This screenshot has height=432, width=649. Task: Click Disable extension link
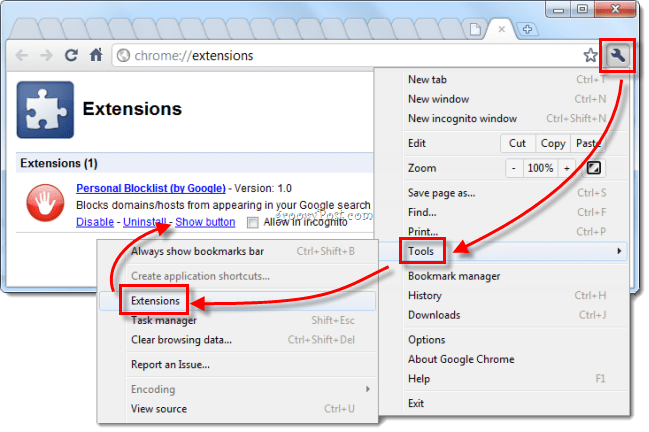(x=95, y=222)
